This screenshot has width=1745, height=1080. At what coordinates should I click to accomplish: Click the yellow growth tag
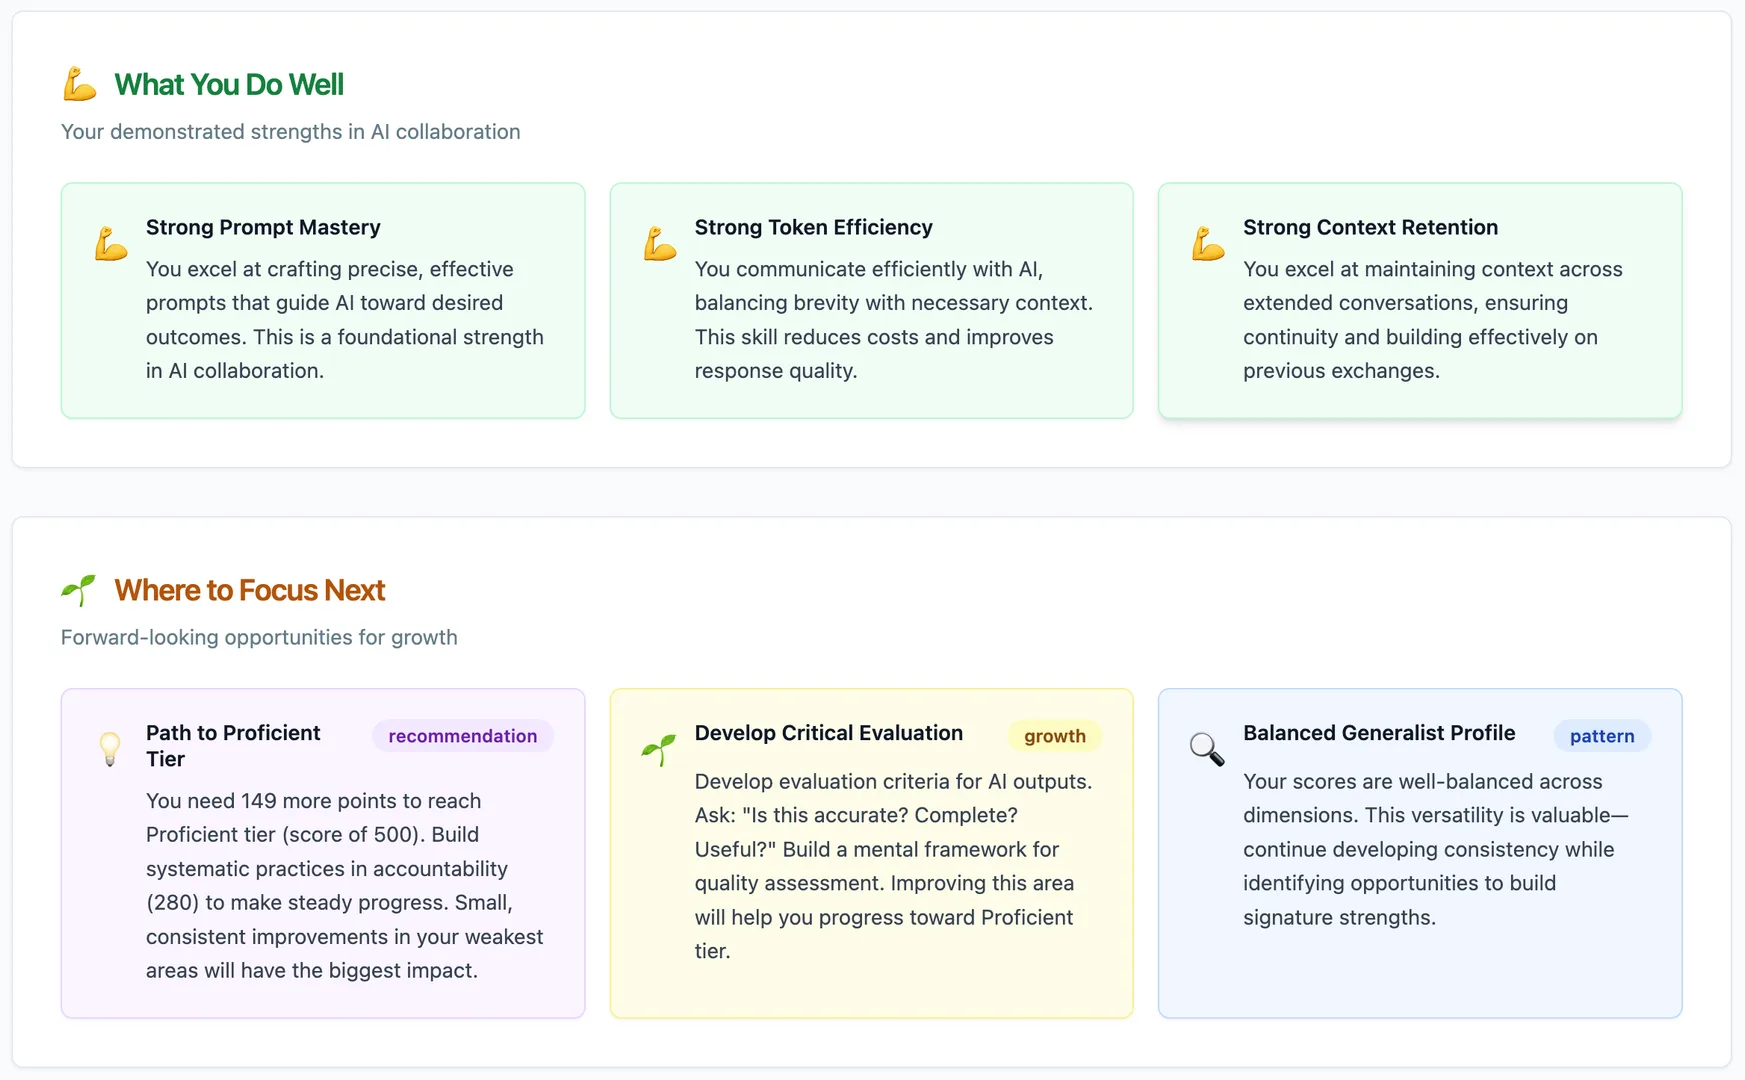(1054, 736)
